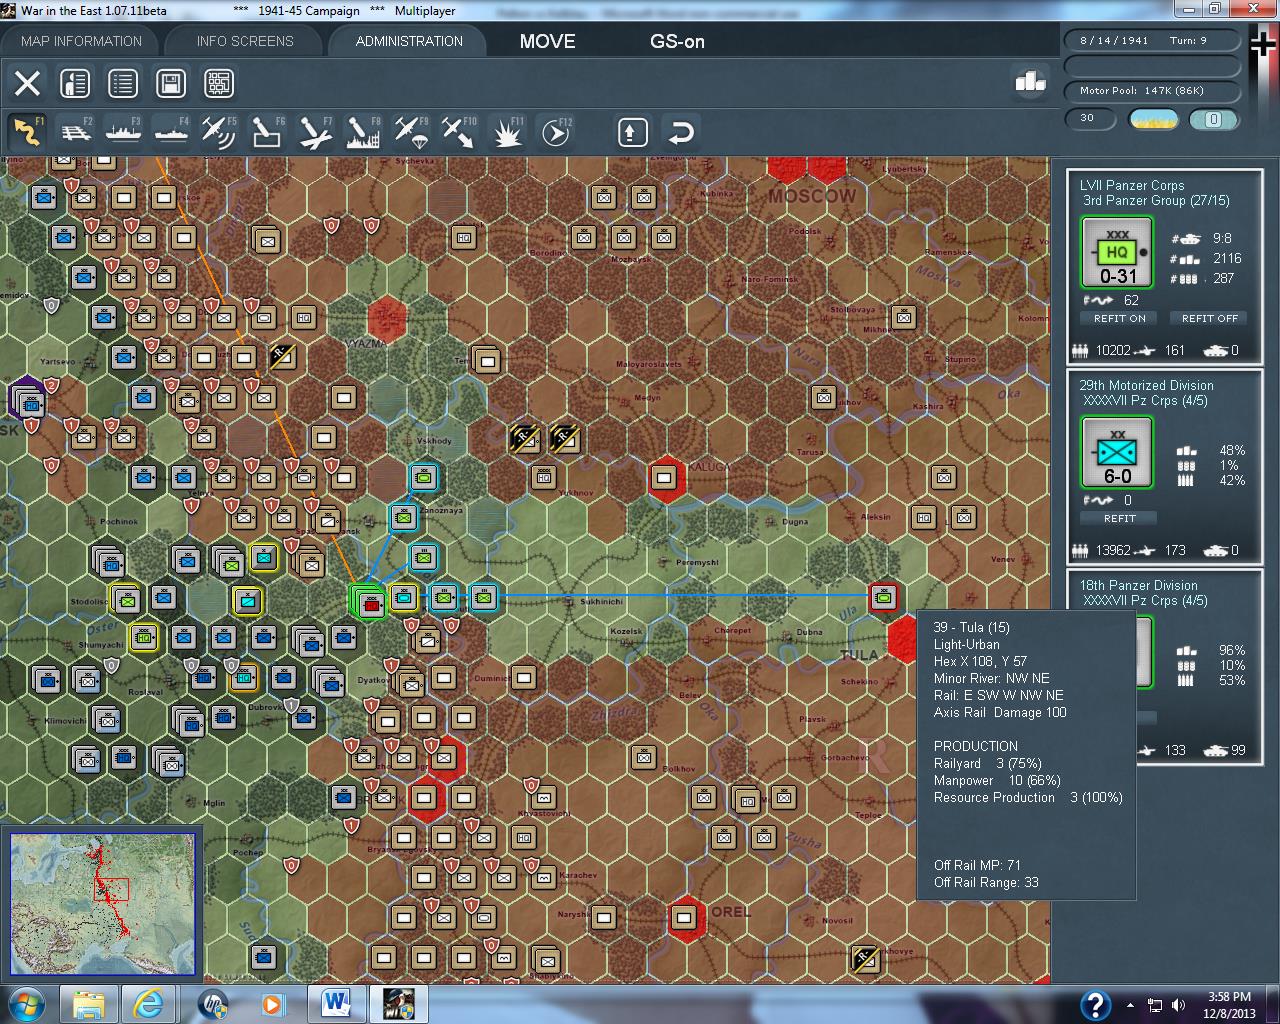Select the red-bordered panzer unit near Tula
The image size is (1280, 1024).
point(883,598)
